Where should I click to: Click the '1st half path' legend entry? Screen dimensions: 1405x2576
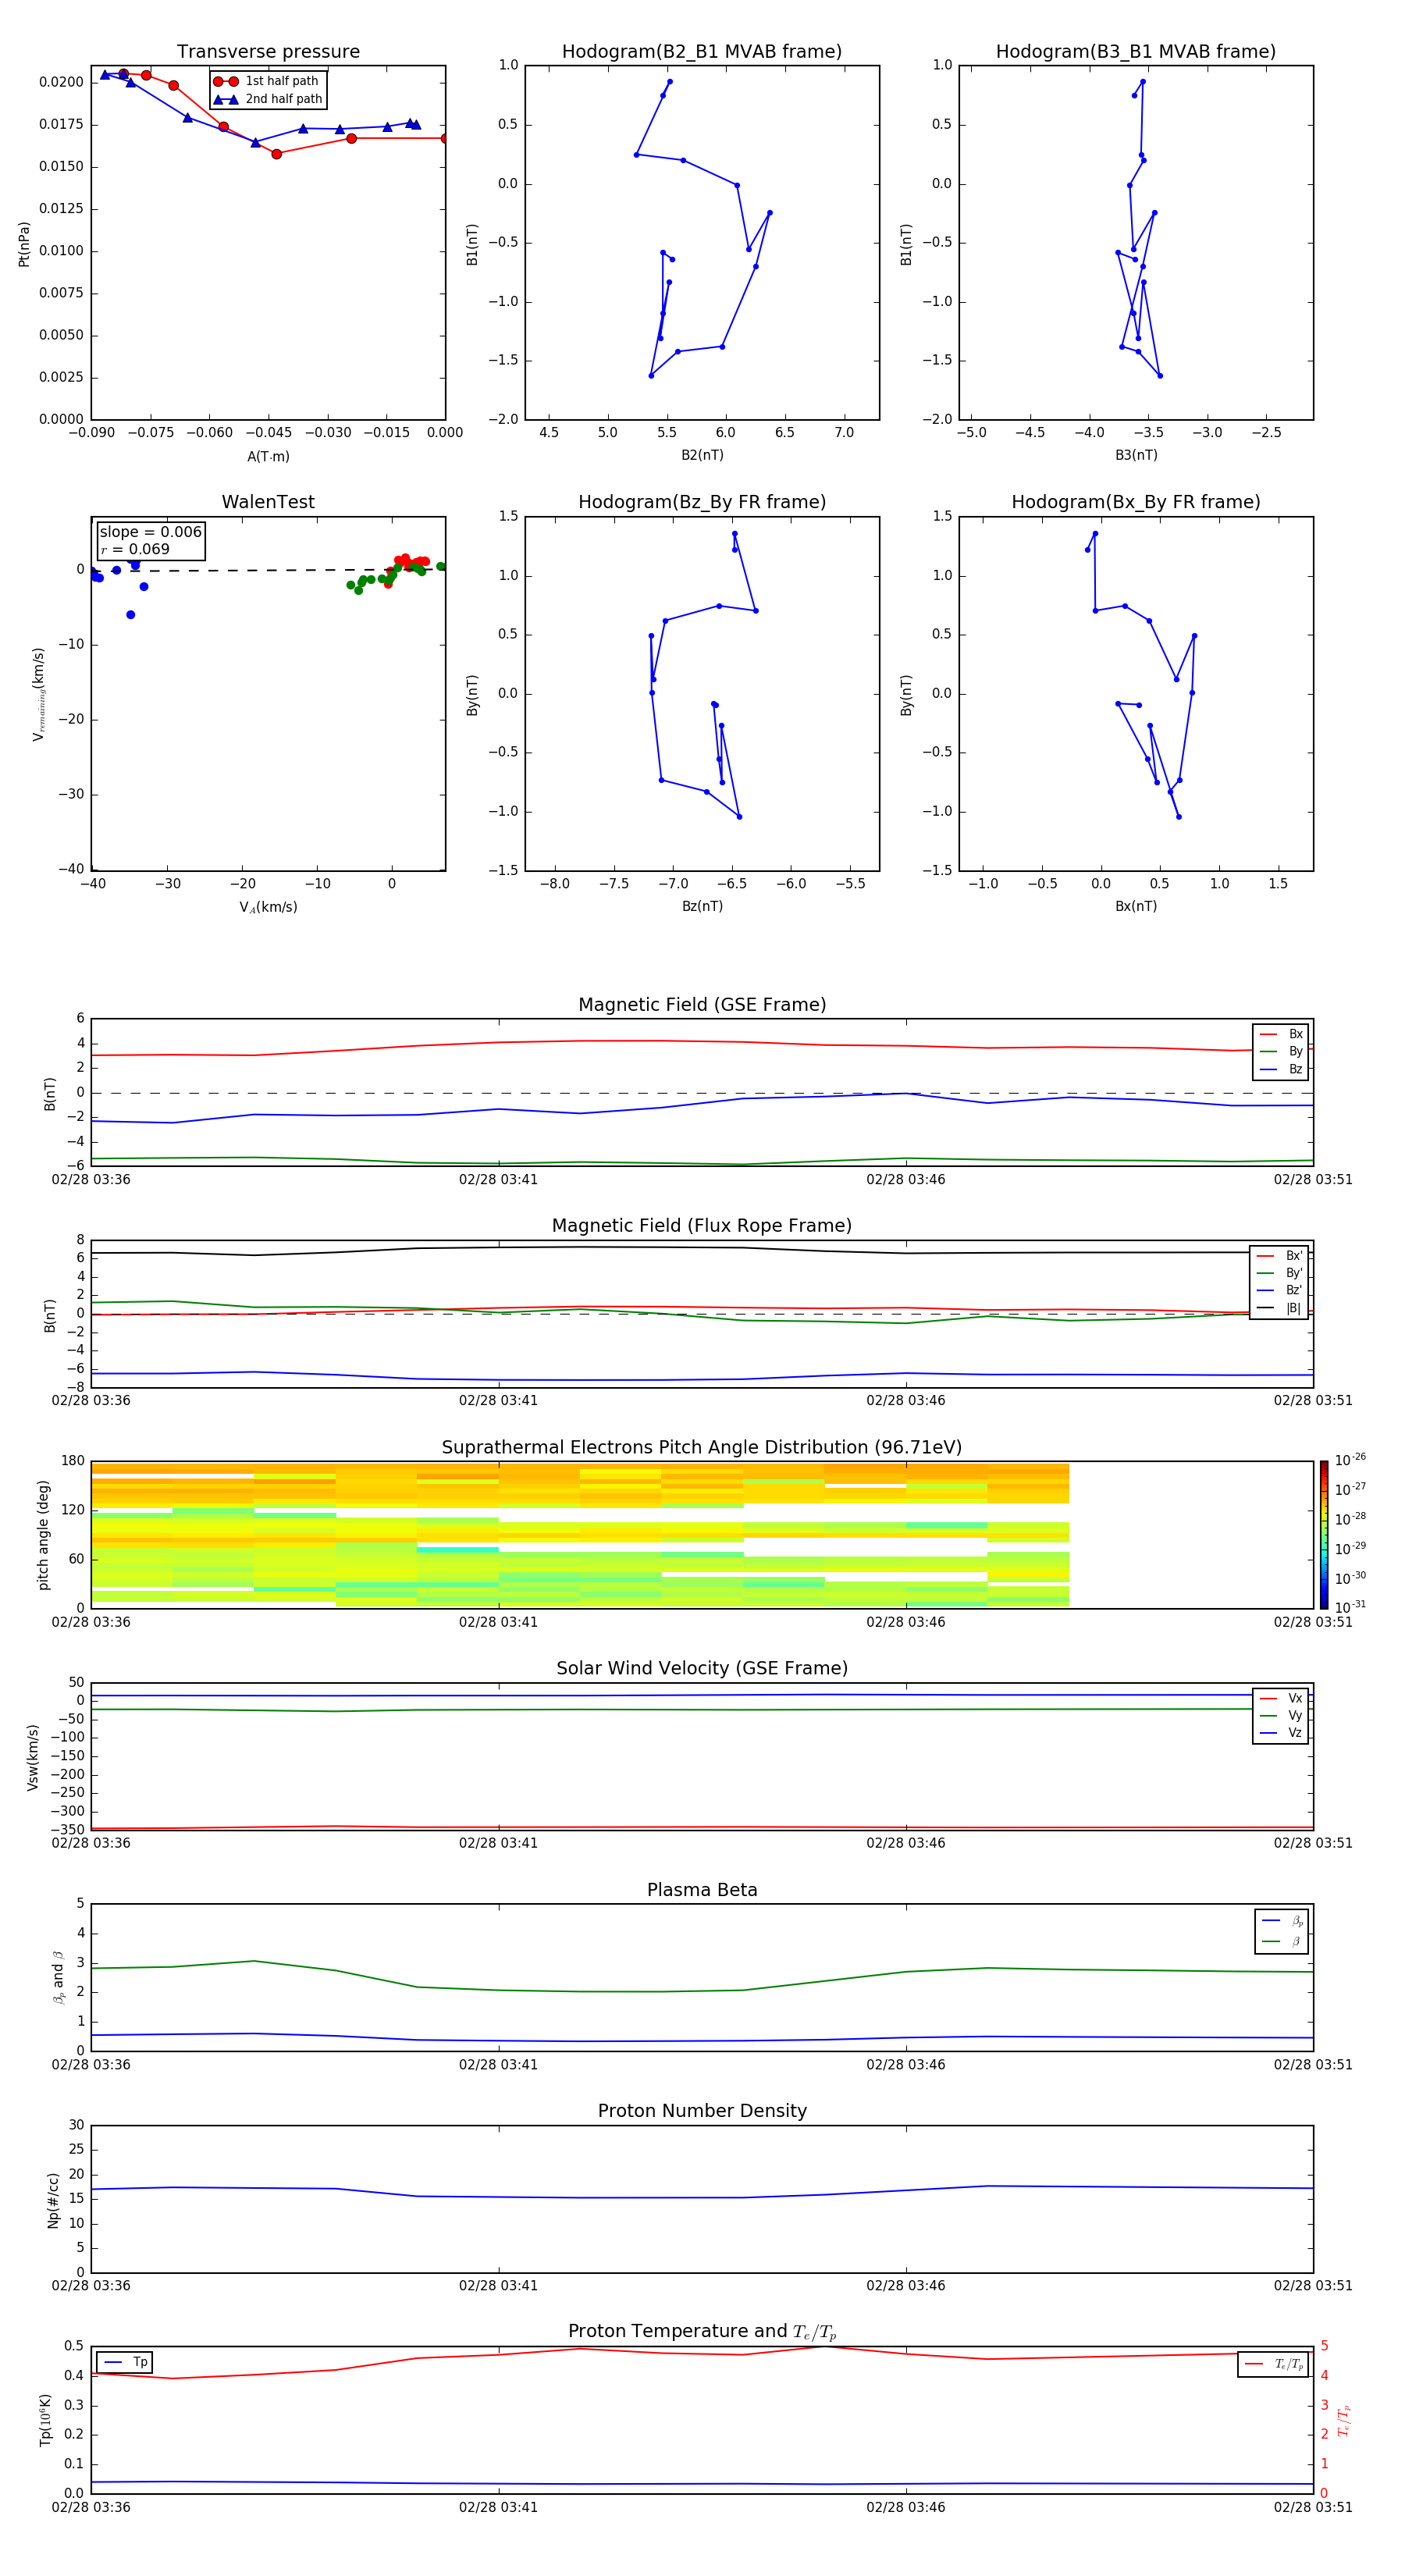point(267,81)
